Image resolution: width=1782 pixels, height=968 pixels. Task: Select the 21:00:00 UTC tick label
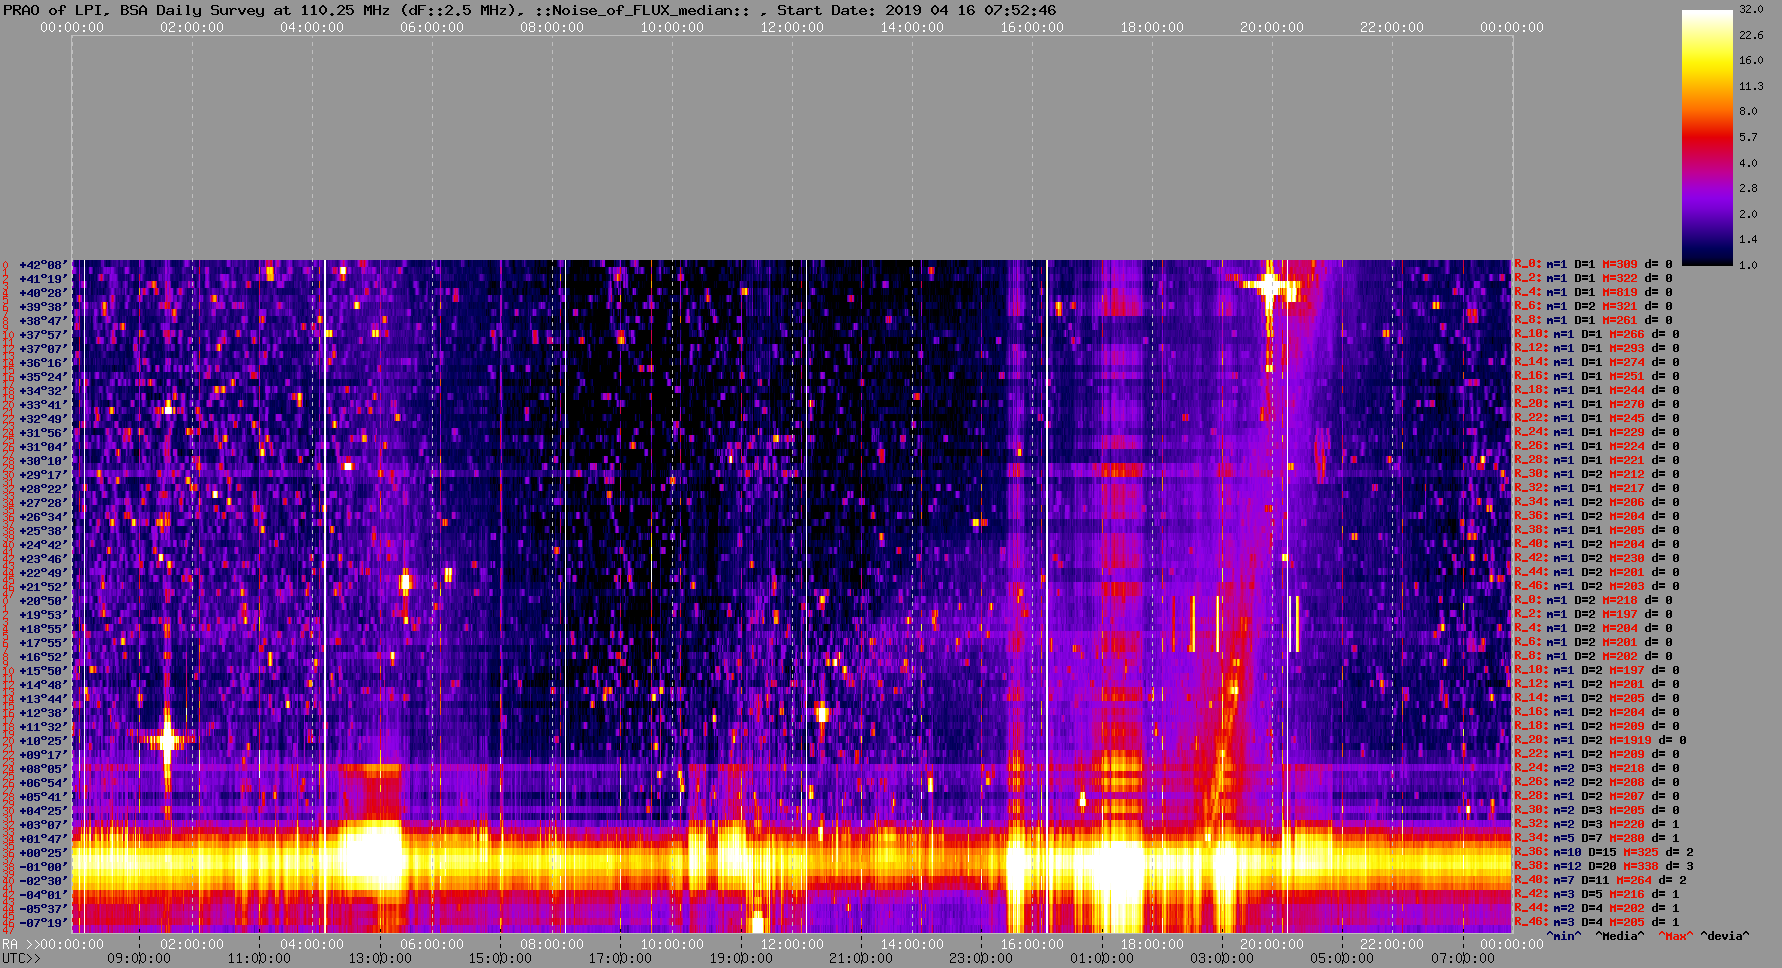pyautogui.click(x=861, y=959)
